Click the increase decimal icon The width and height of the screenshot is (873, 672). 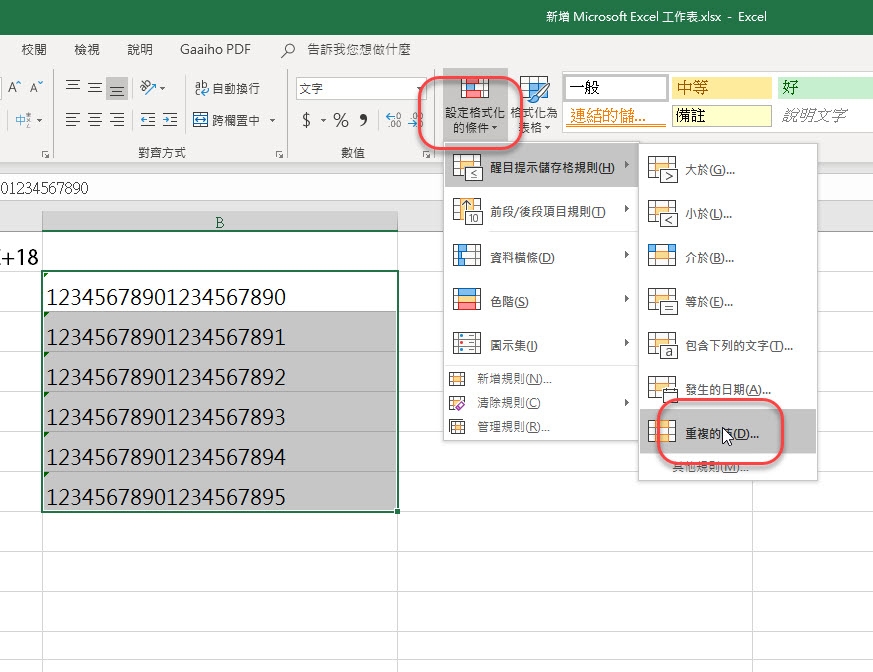point(393,120)
